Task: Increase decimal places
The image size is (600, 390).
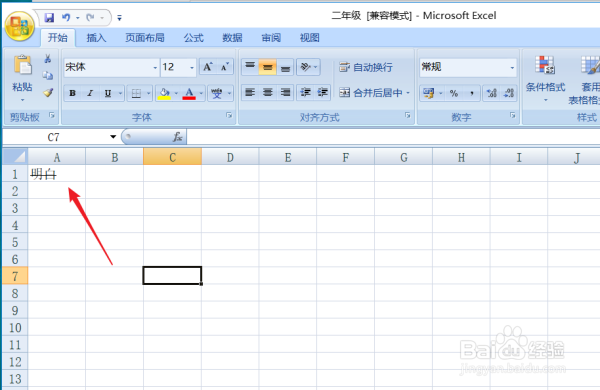Action: 492,93
